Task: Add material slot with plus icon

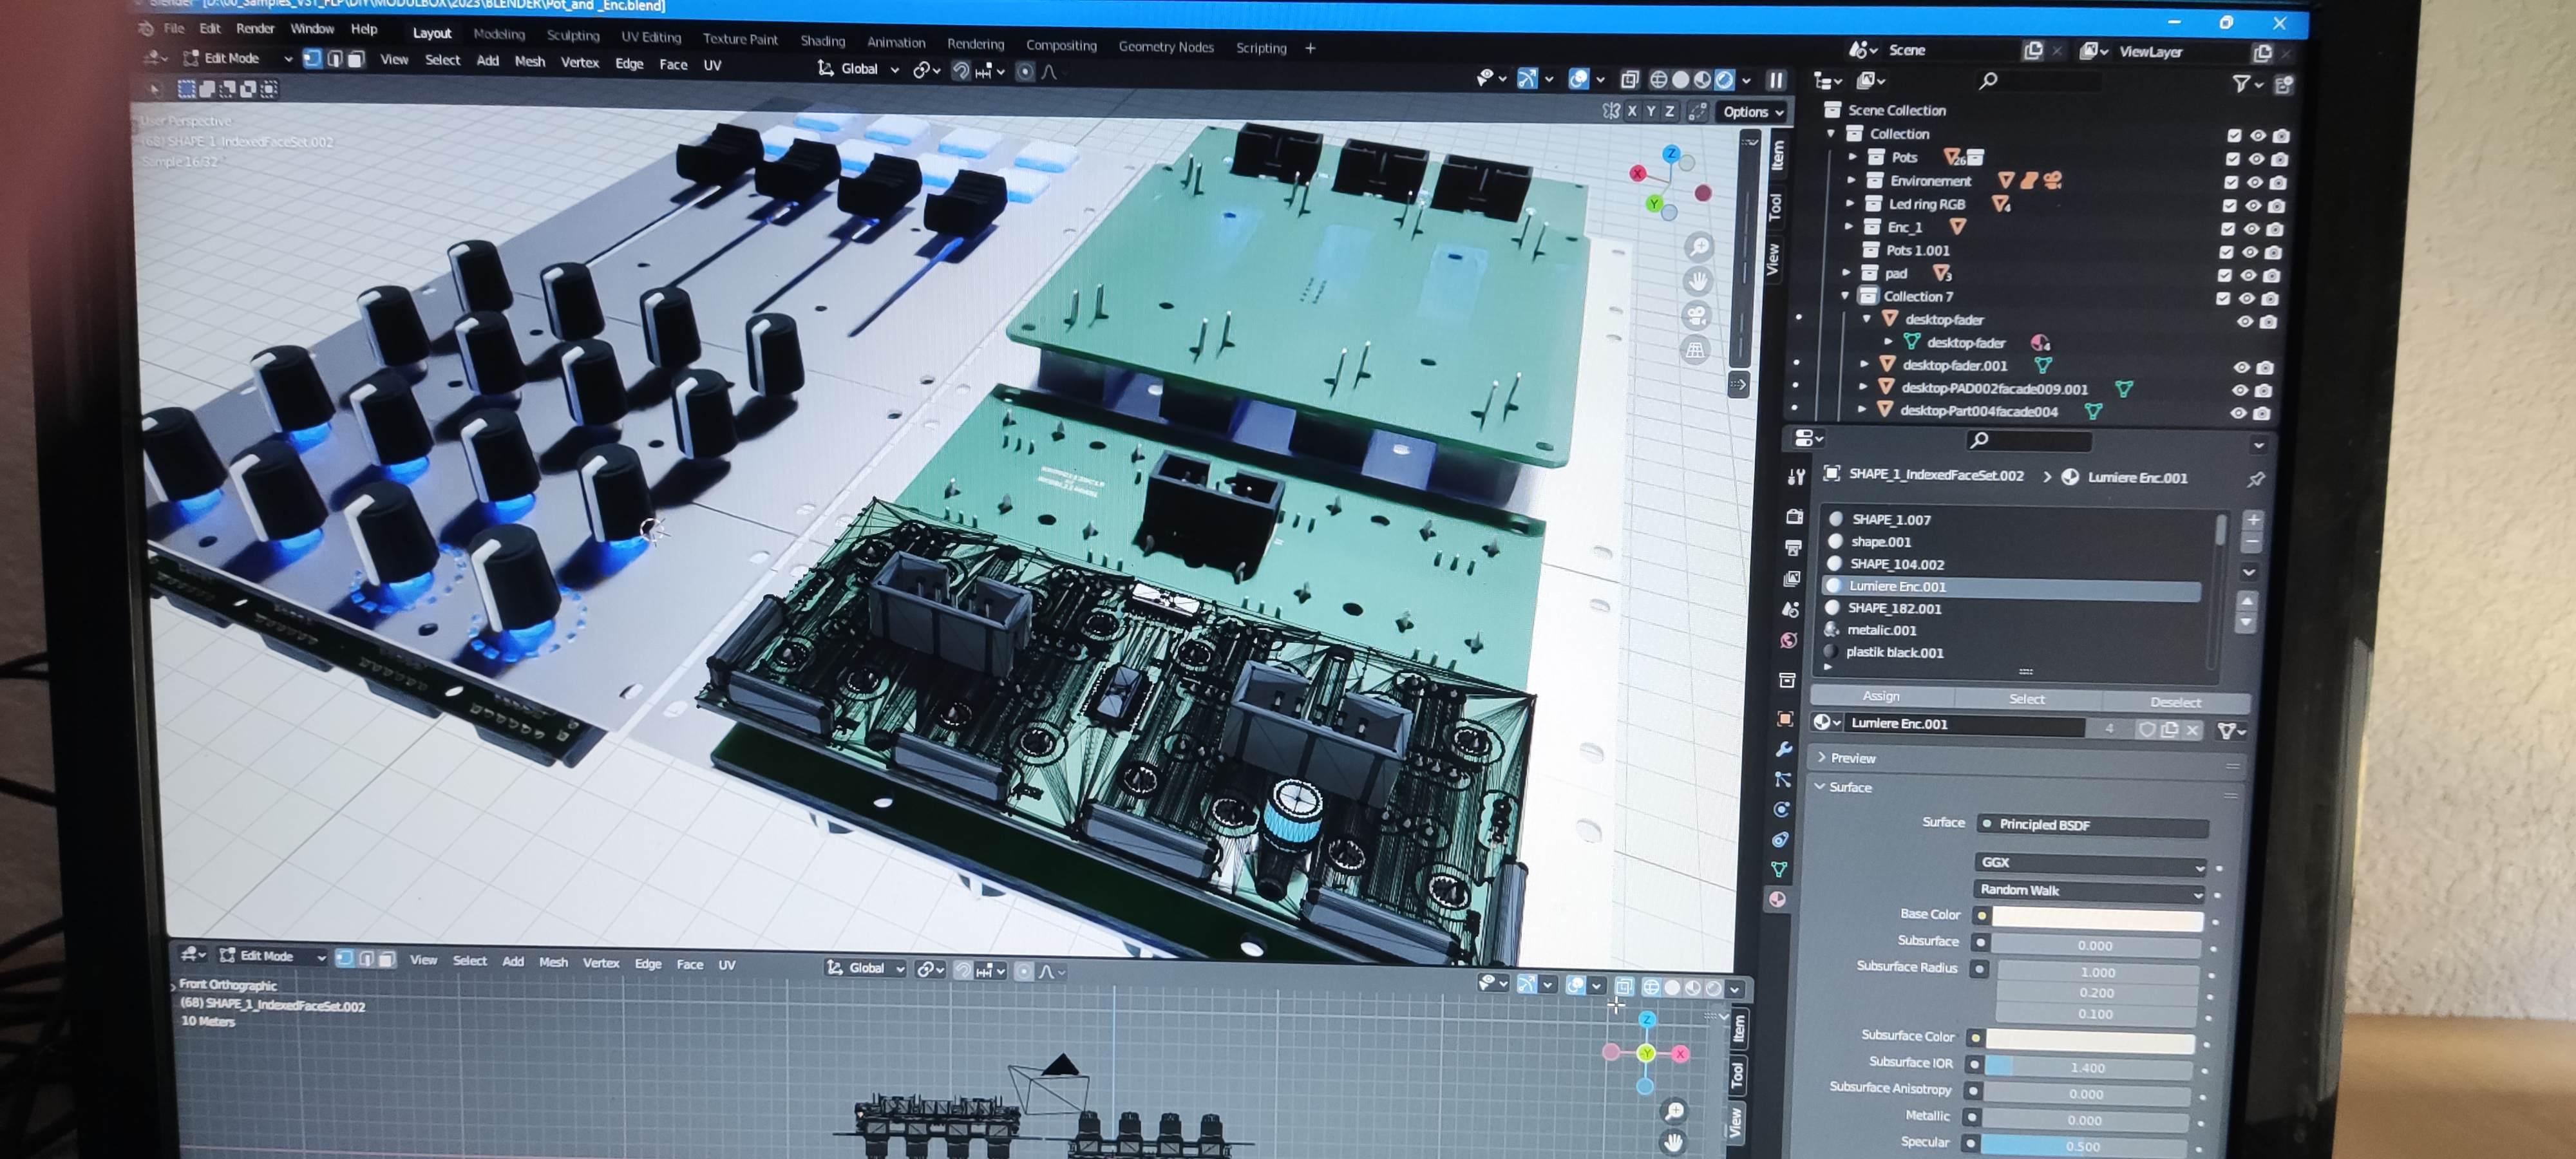Action: (2253, 520)
